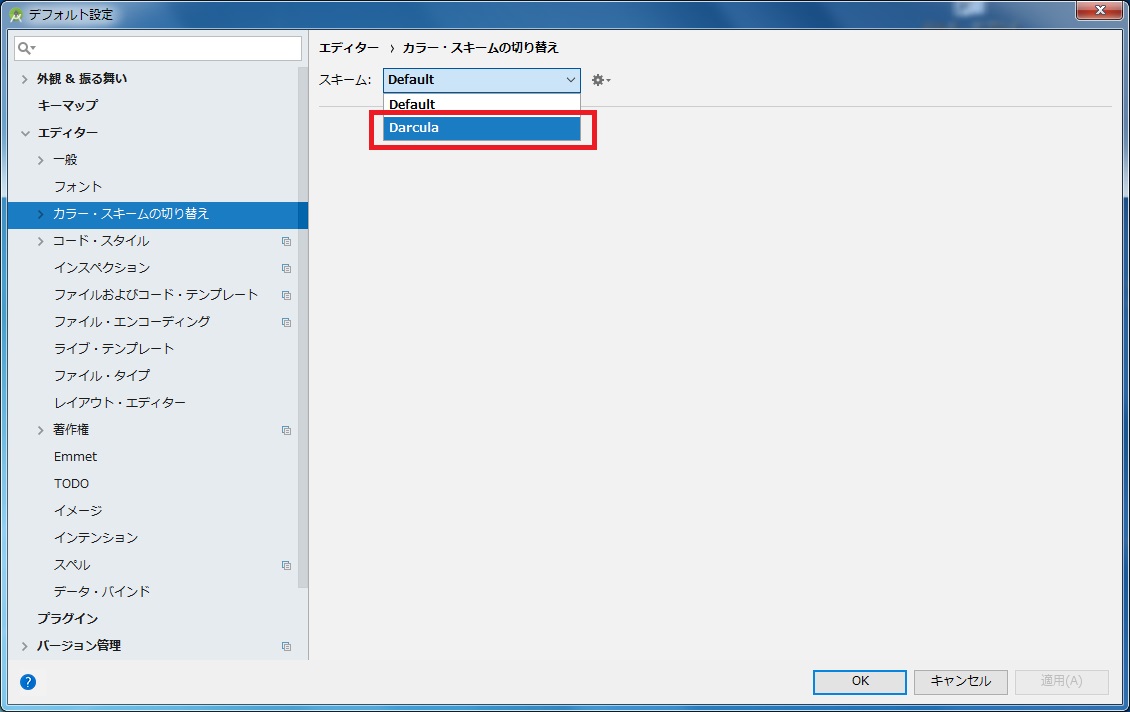Open the イメージ settings page
The image size is (1130, 712).
[x=78, y=511]
